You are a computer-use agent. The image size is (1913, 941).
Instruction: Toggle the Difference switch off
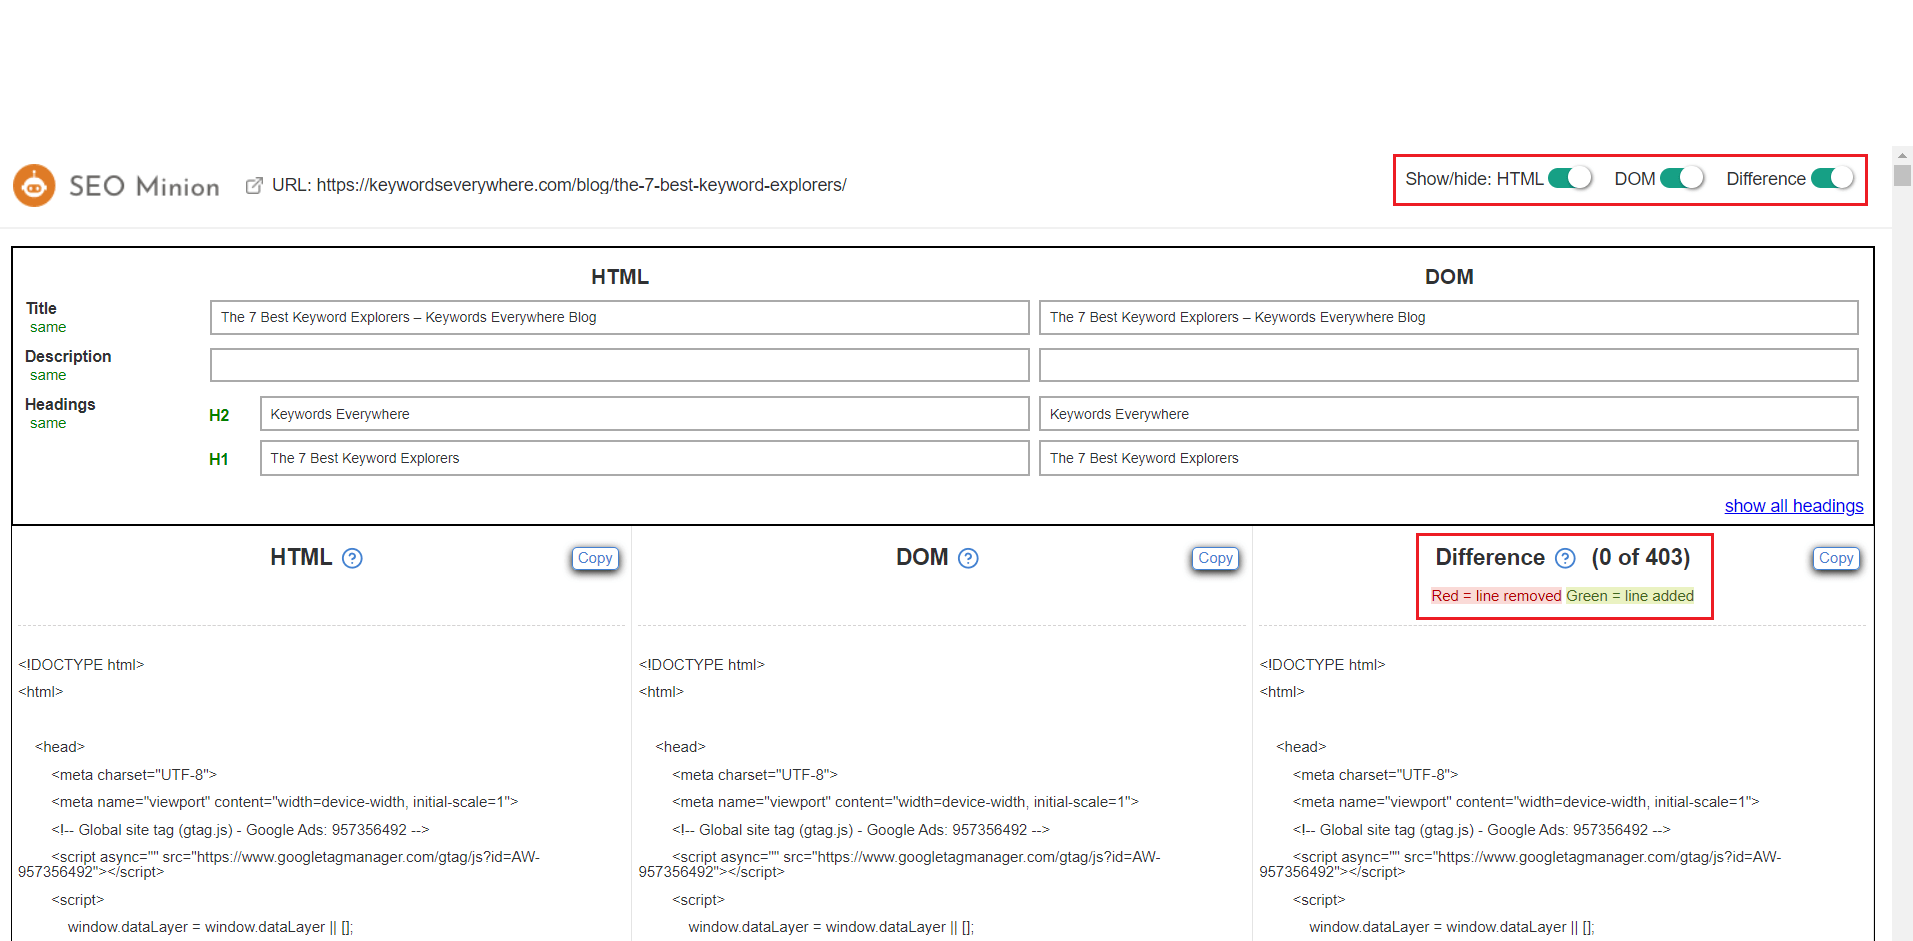(1833, 177)
